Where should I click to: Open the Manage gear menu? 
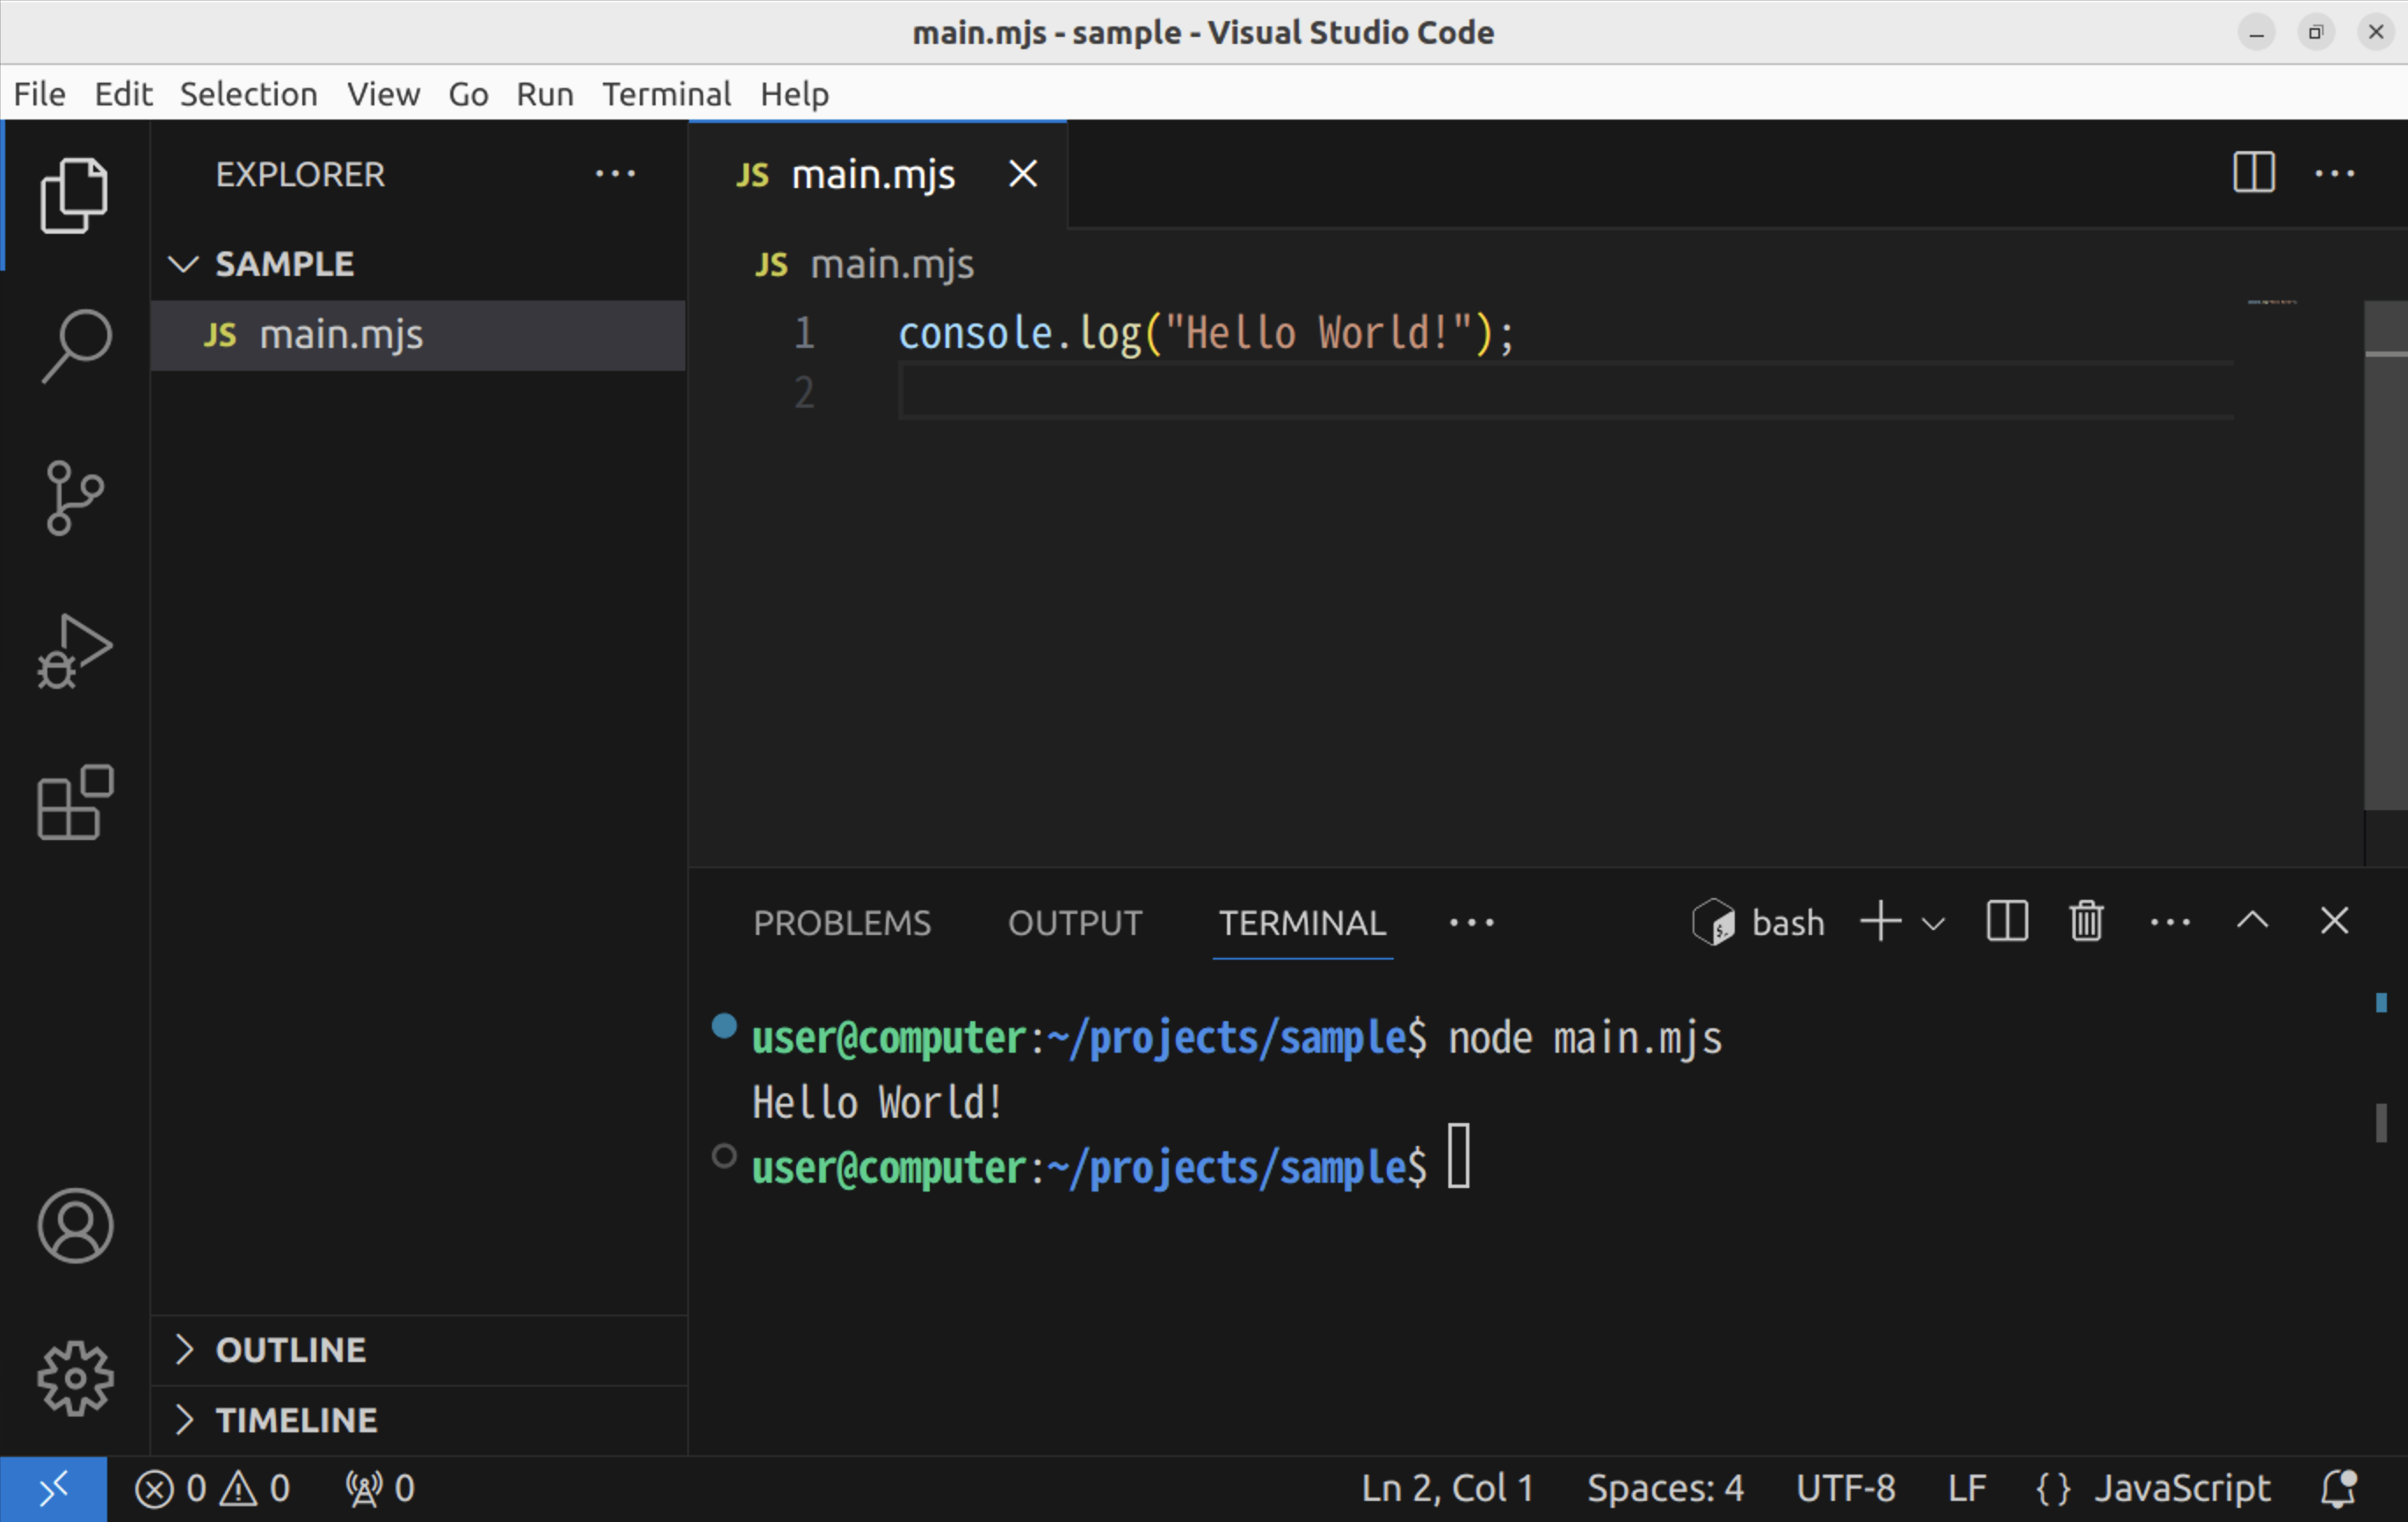tap(75, 1377)
